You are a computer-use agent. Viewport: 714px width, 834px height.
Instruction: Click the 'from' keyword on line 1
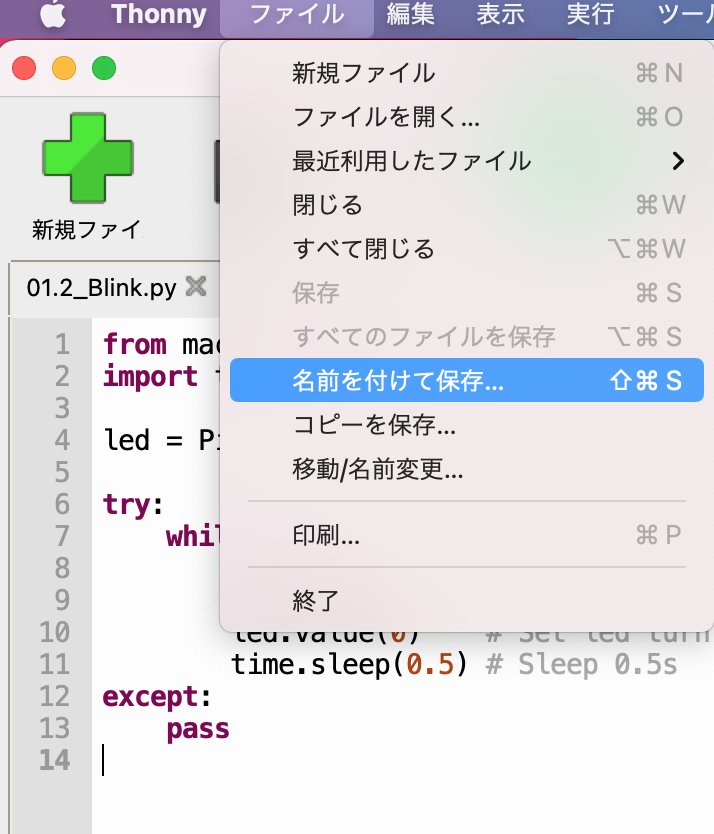pyautogui.click(x=135, y=344)
